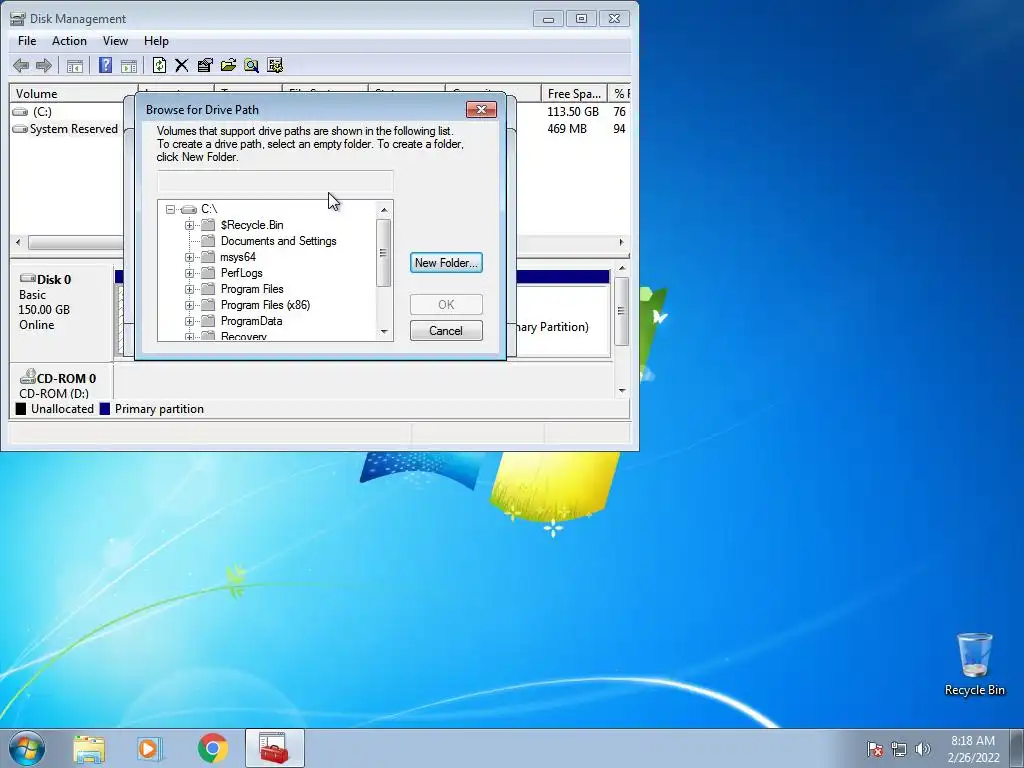Expand the PerfLogs folder node
Viewport: 1024px width, 768px height.
[x=189, y=273]
